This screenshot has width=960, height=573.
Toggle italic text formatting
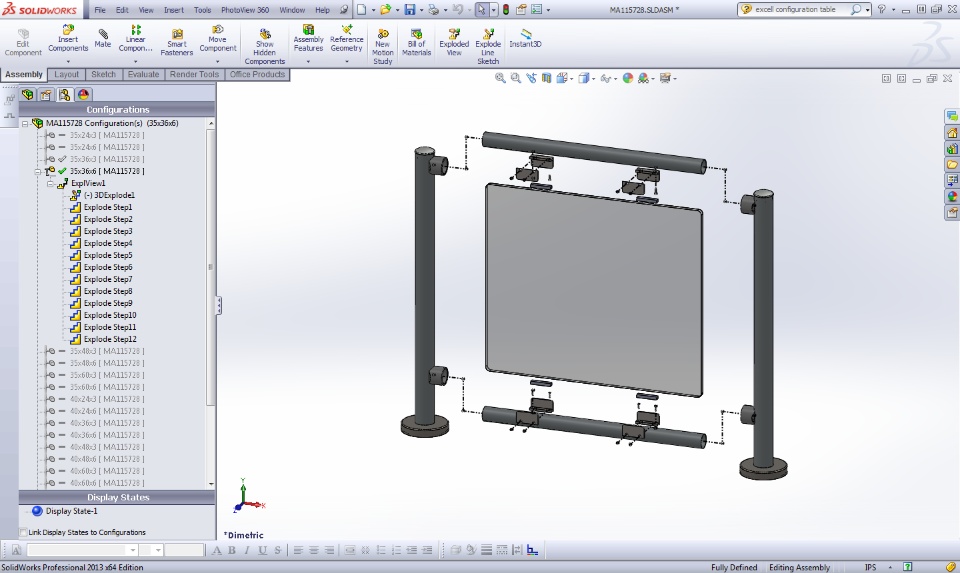pyautogui.click(x=247, y=550)
